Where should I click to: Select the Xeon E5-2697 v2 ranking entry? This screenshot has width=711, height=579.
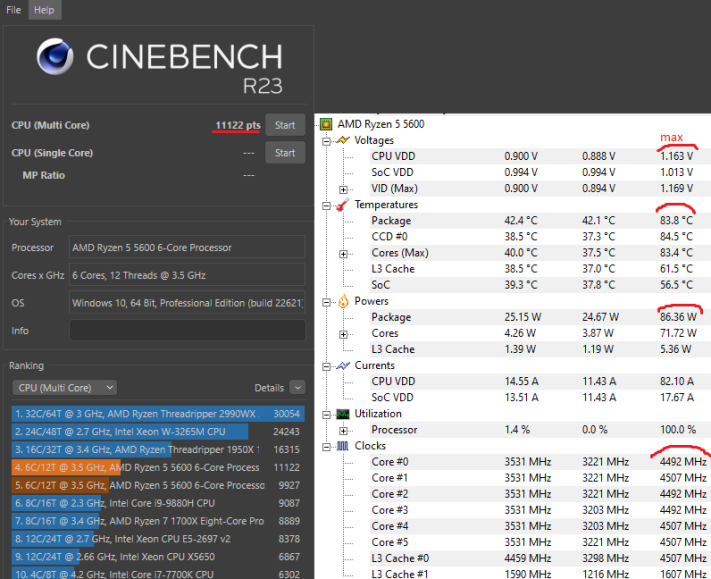(158, 539)
